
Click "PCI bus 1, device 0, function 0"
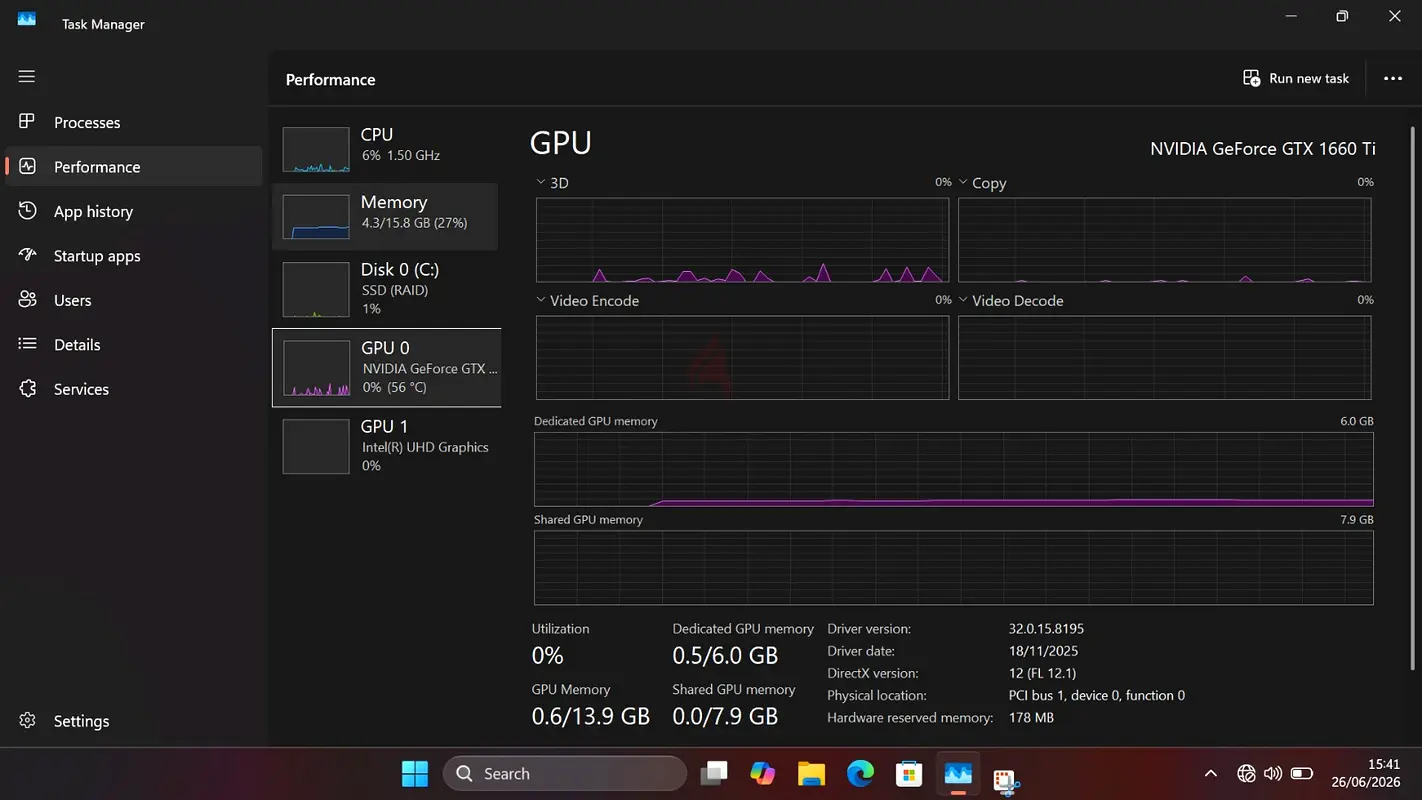pos(1097,695)
